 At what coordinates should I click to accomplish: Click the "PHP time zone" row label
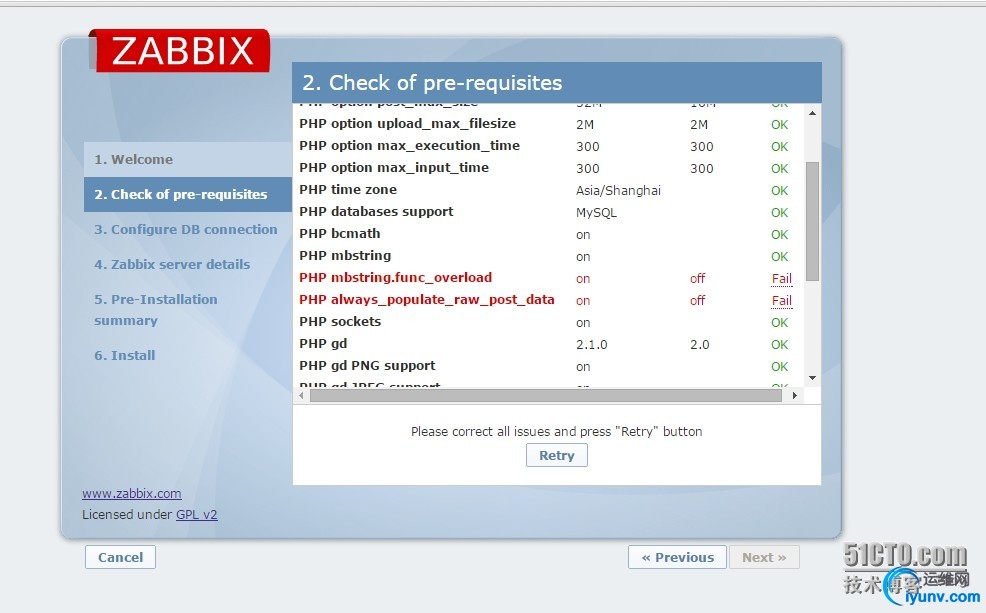coord(348,189)
